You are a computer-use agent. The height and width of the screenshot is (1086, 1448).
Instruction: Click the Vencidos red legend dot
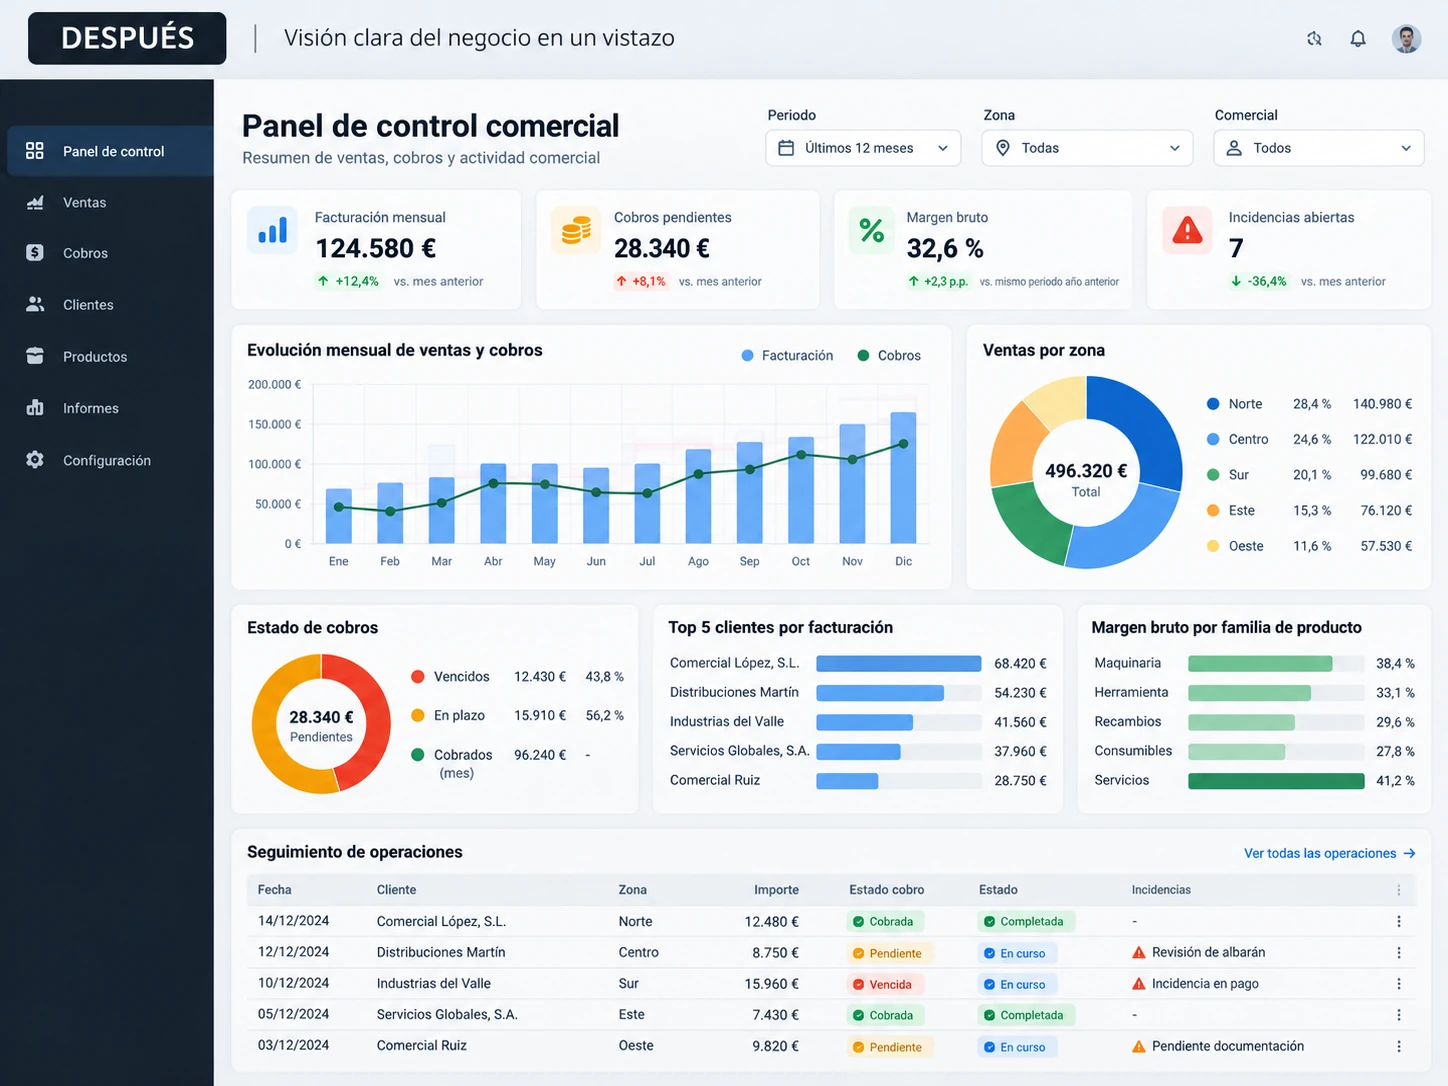(418, 677)
